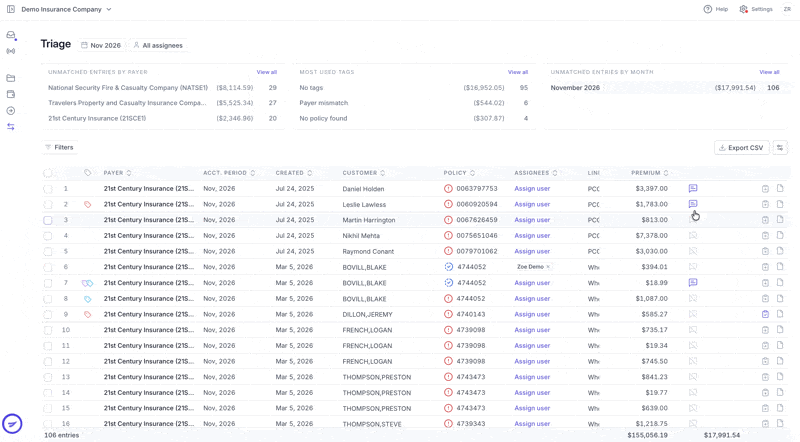Image resolution: width=800 pixels, height=442 pixels.
Task: Check the box for row 10
Action: (x=48, y=330)
